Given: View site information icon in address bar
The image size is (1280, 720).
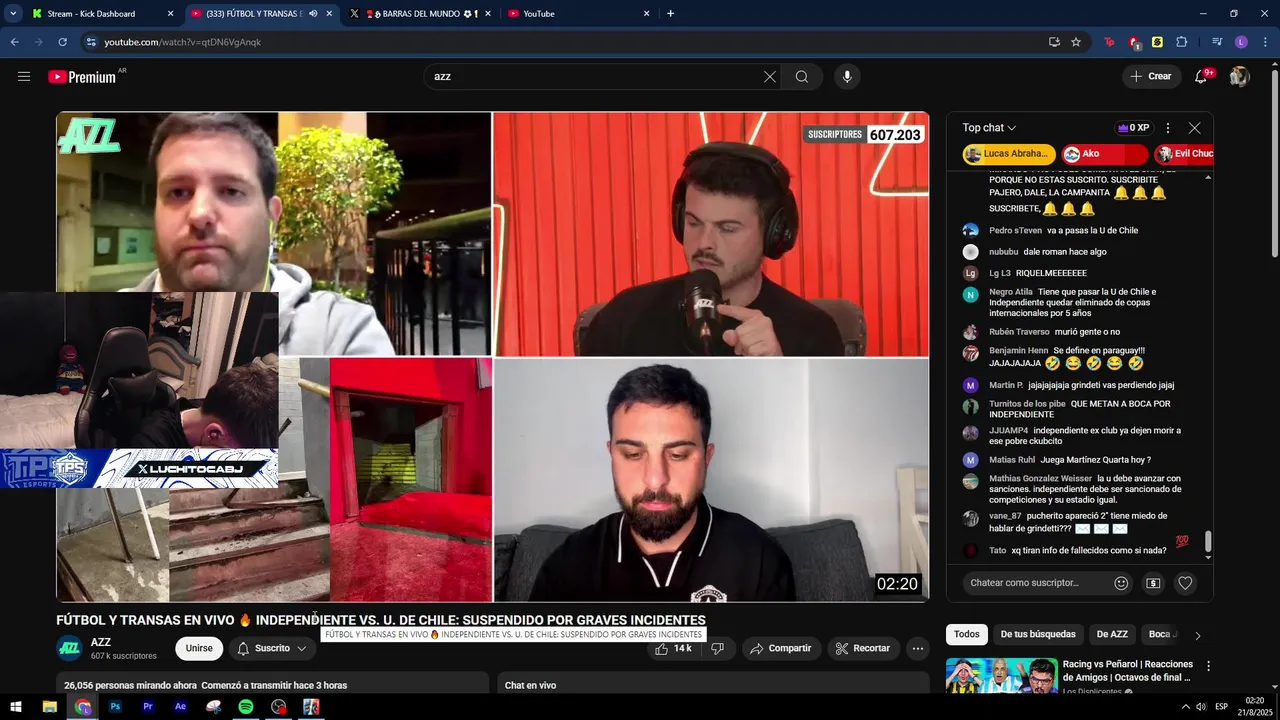Looking at the screenshot, I should pyautogui.click(x=91, y=42).
